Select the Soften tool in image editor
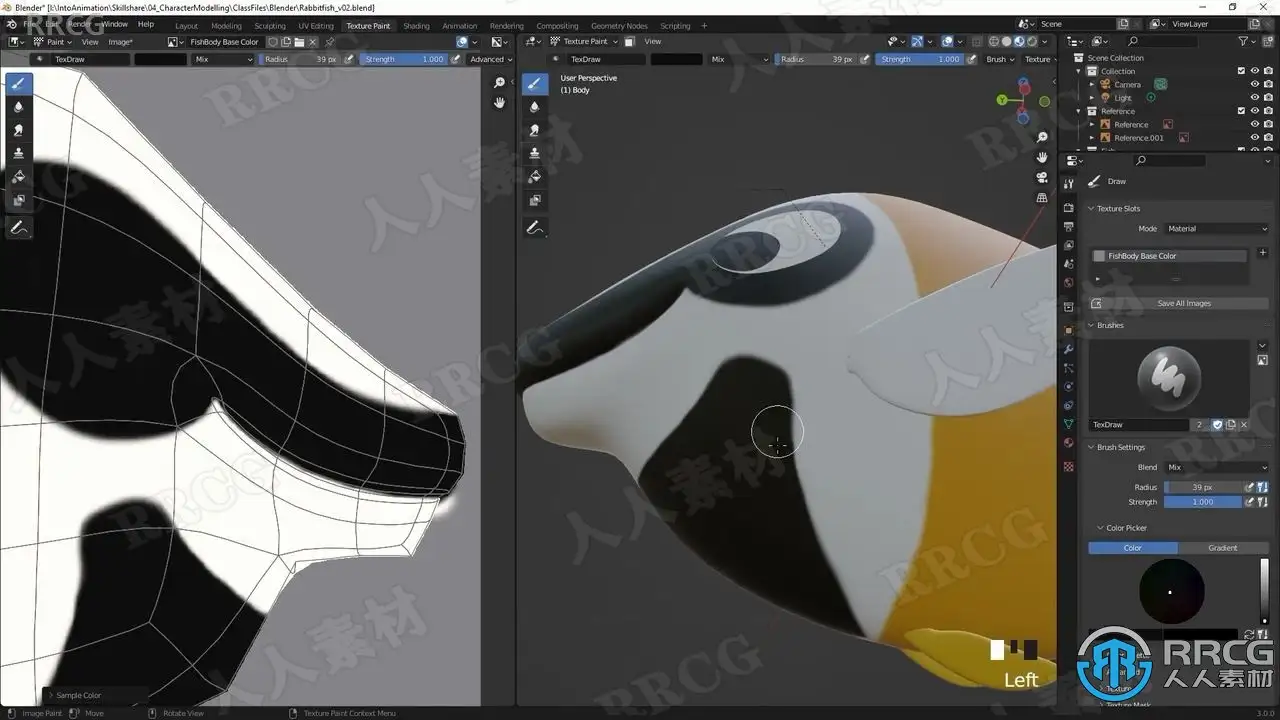The height and width of the screenshot is (720, 1280). pos(18,107)
